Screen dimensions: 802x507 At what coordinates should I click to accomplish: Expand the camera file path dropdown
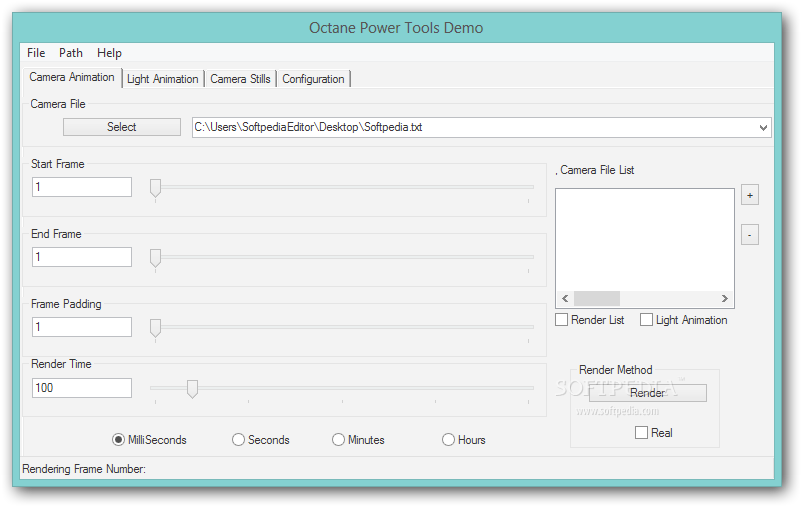point(763,127)
